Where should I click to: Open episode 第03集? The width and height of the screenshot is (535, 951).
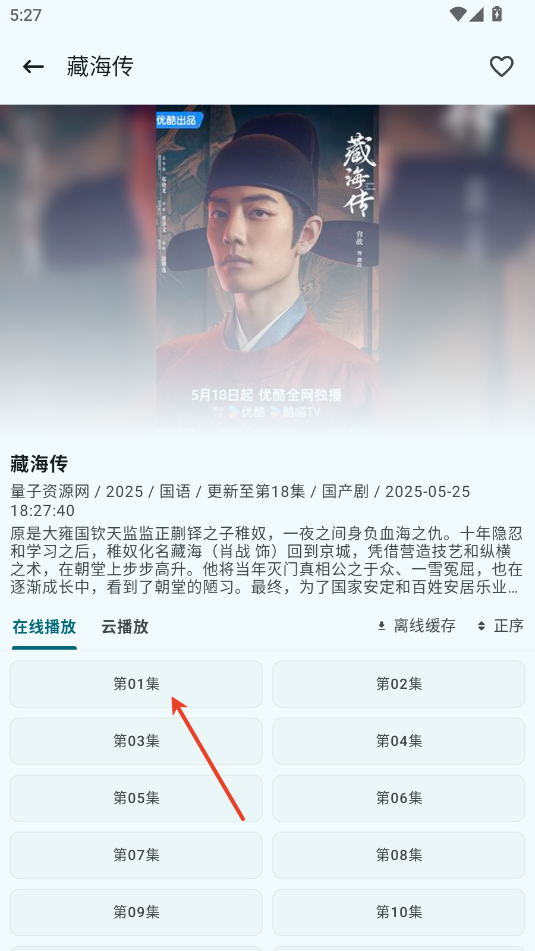(x=136, y=741)
